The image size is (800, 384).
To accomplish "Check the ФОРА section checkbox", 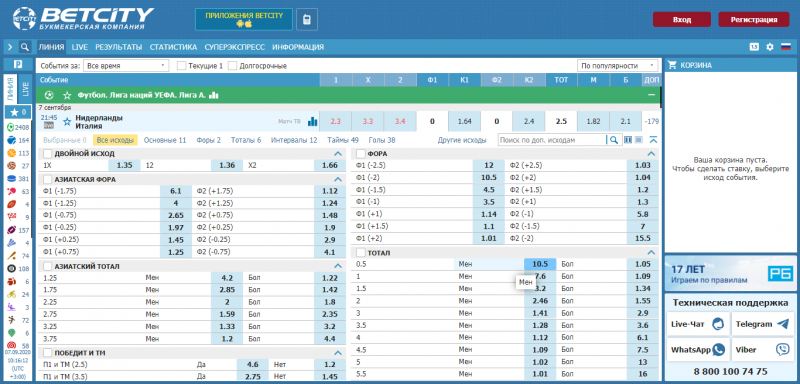I will (361, 153).
